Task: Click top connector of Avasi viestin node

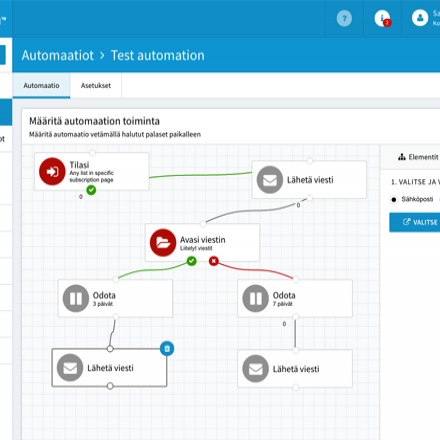Action: (203, 223)
